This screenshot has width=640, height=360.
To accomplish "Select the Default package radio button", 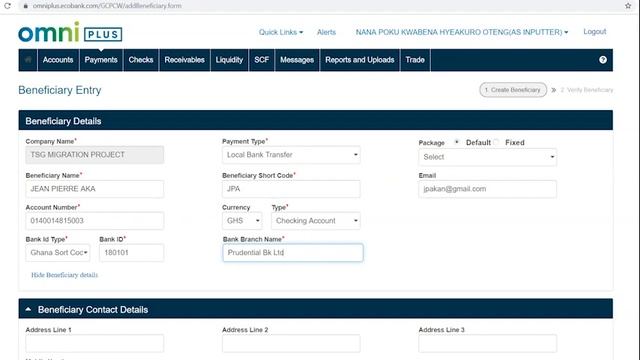I will 457,142.
